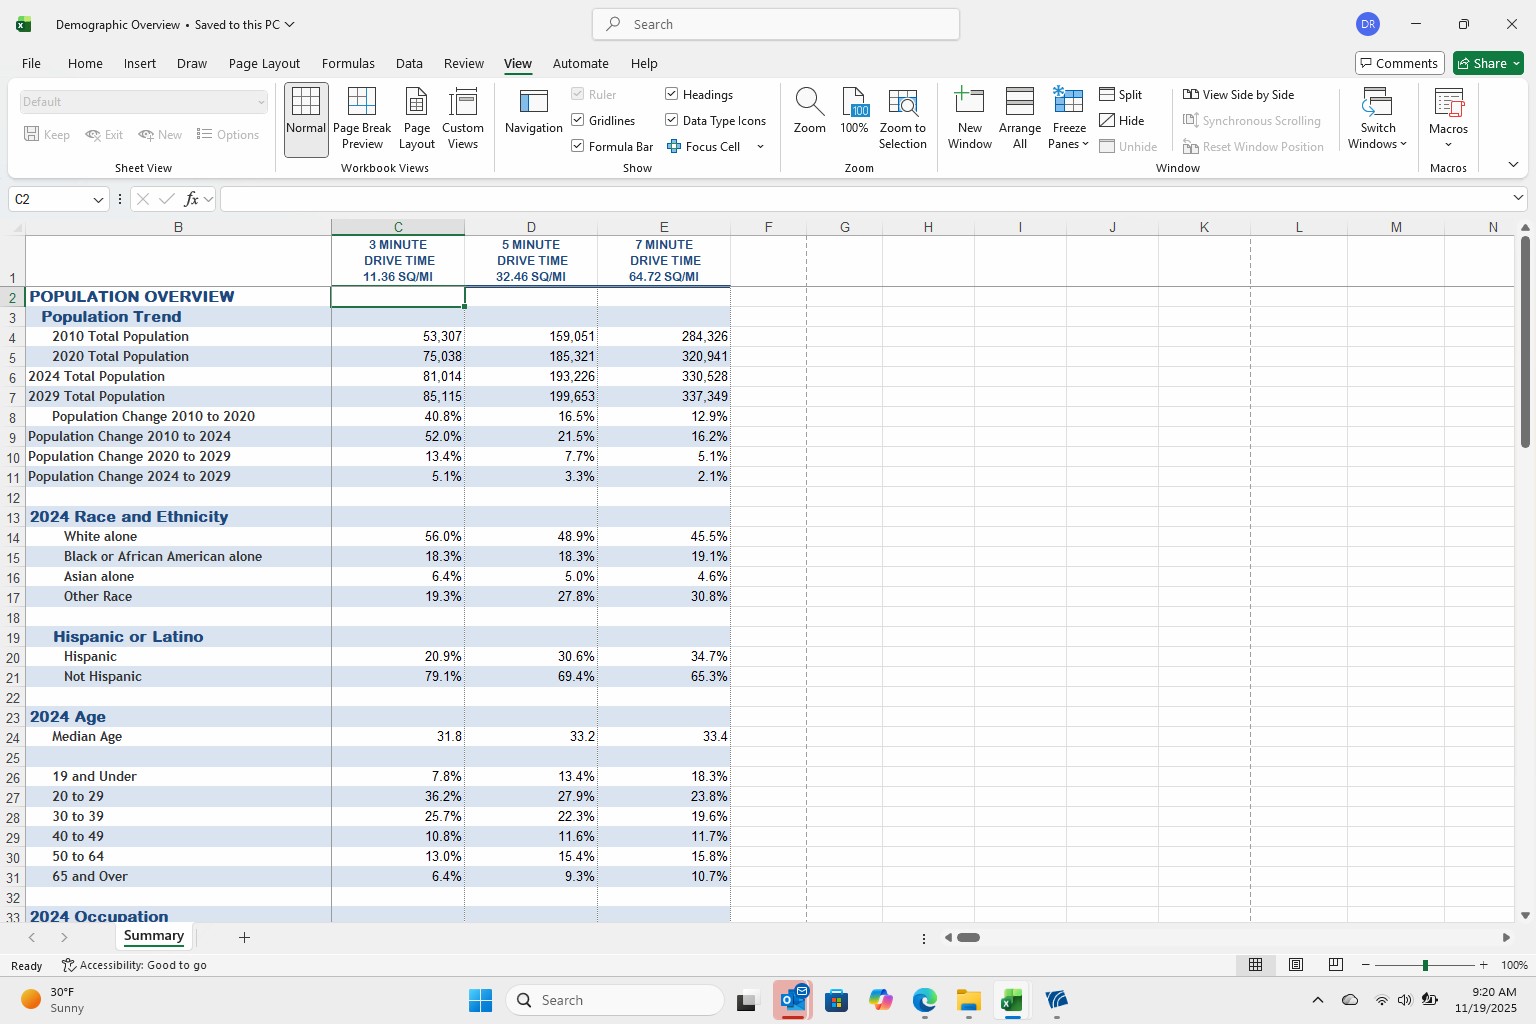Adjust the zoom slider in status bar
Viewport: 1536px width, 1024px height.
[x=1425, y=965]
